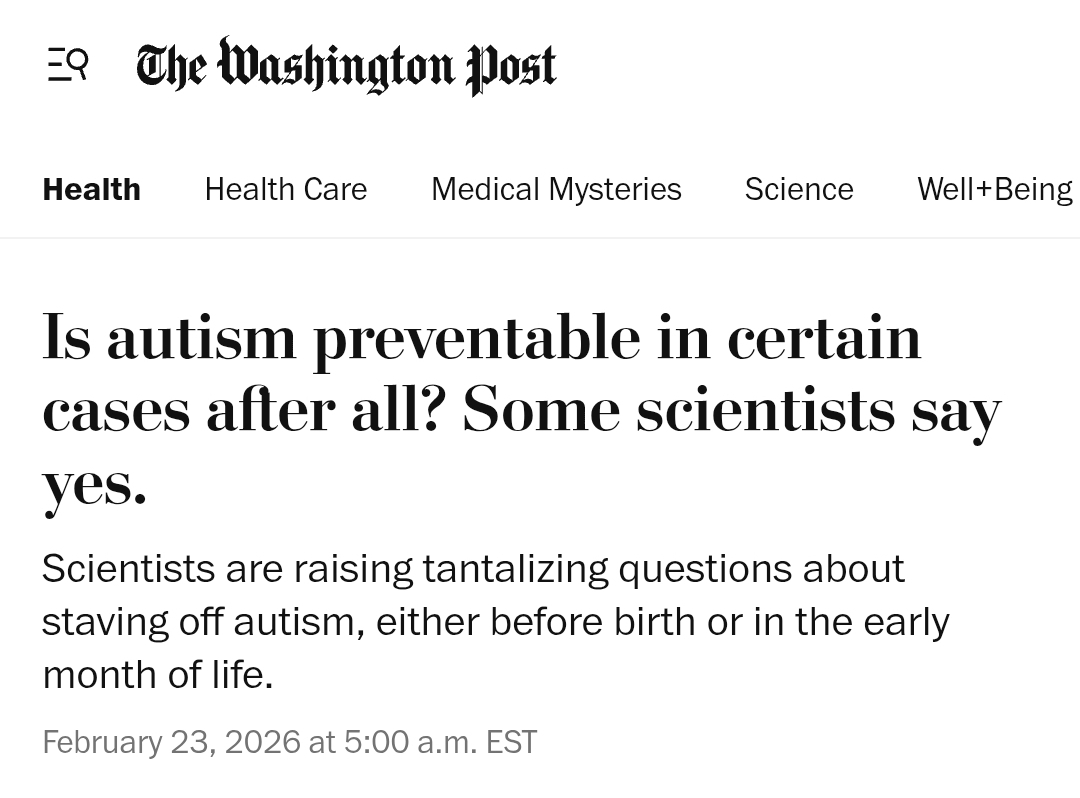The width and height of the screenshot is (1080, 798).
Task: Click the word "preventable" in the headline
Action: [476, 338]
